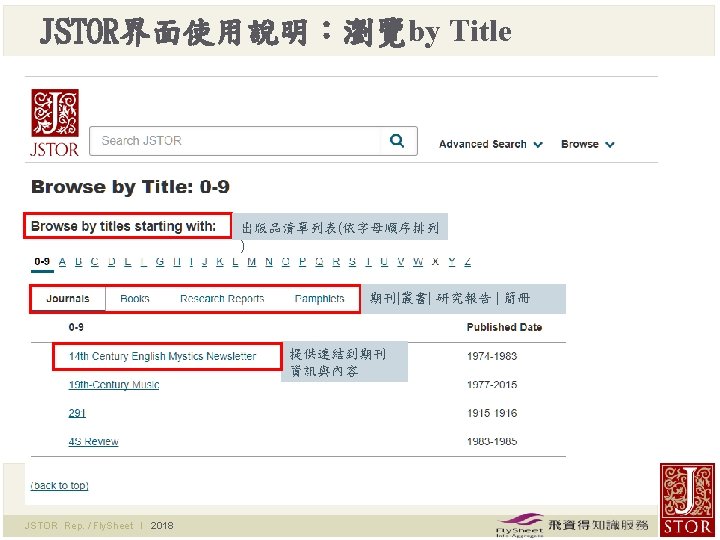Screen dimensions: 720x540
Task: Browse titles starting with O
Action: (x=286, y=262)
